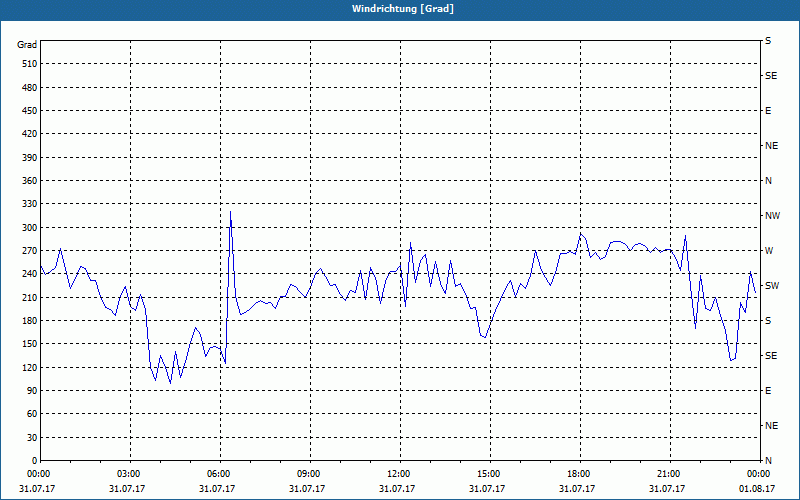
Task: Click the "480" value on the left axis
Action: 30,88
